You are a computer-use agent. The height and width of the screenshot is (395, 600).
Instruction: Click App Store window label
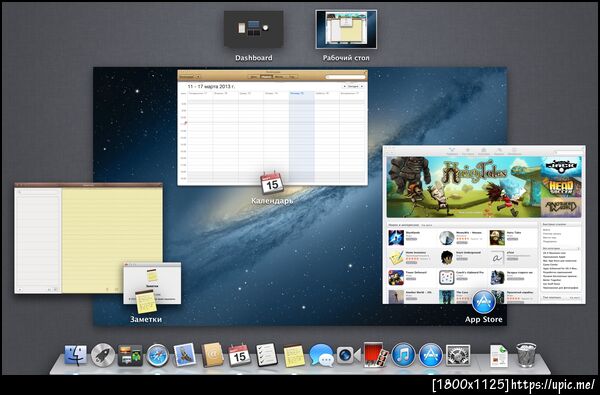point(484,319)
